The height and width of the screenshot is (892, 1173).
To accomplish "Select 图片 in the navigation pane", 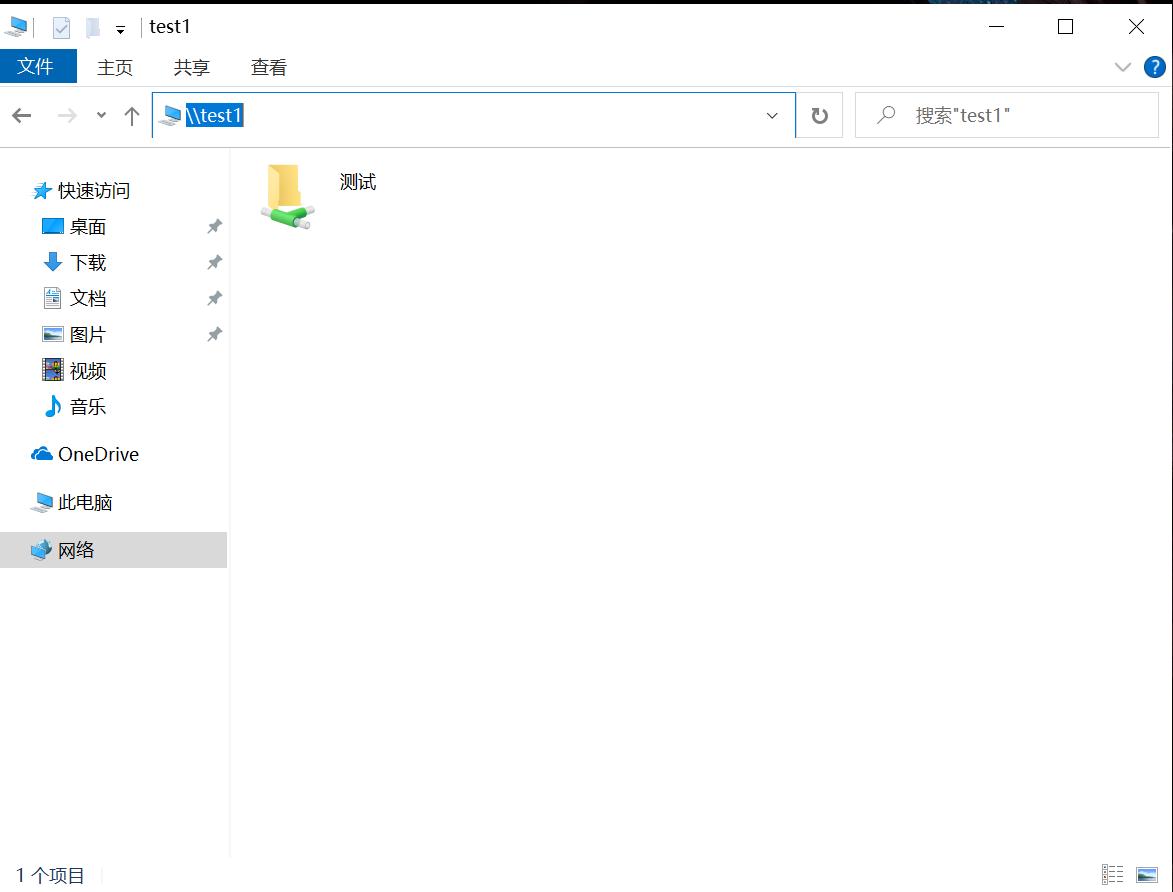I will pos(86,334).
